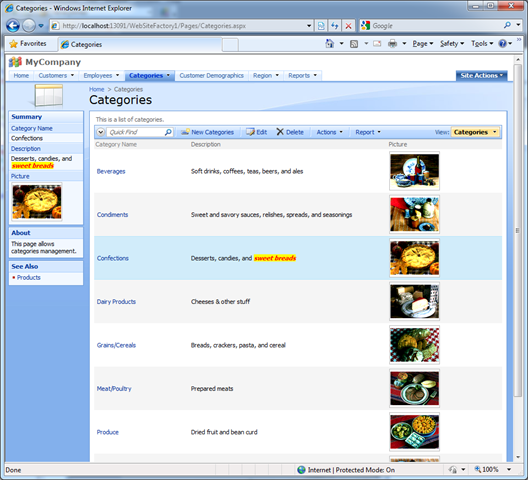This screenshot has width=528, height=480.
Task: Click the browser Back arrow button
Action: click(13, 26)
